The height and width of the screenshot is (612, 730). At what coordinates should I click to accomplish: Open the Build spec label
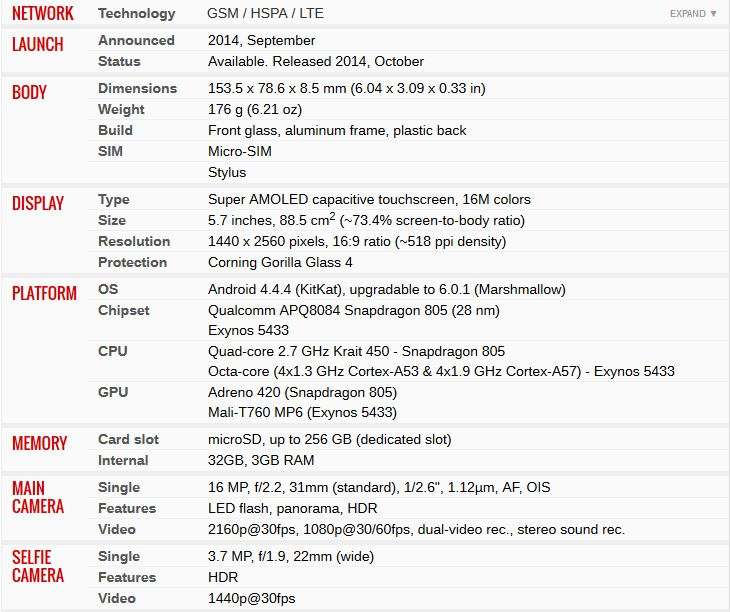pyautogui.click(x=115, y=130)
